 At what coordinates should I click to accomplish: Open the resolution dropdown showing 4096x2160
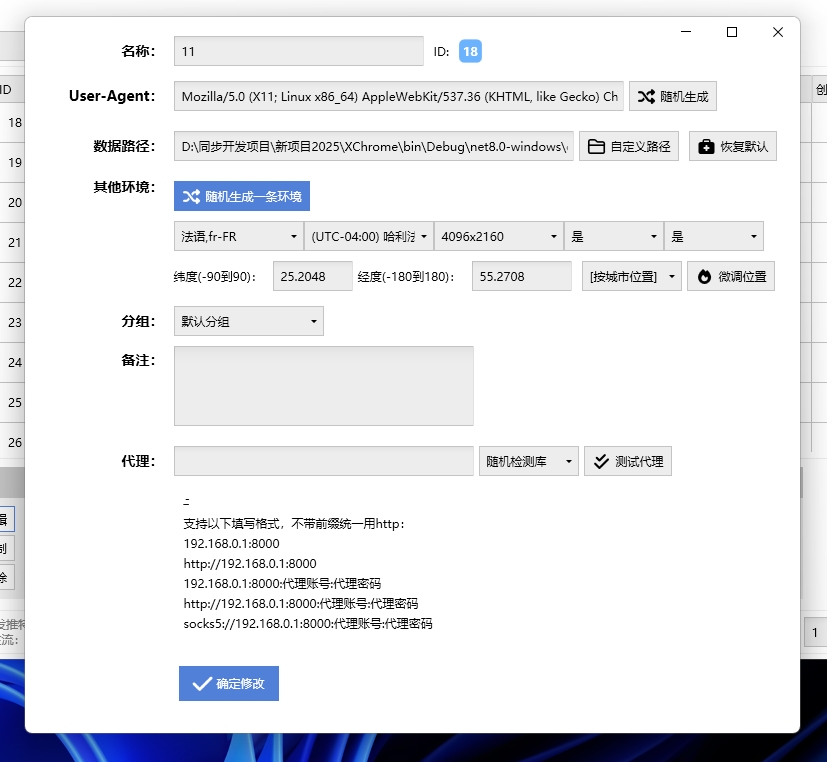[x=499, y=236]
